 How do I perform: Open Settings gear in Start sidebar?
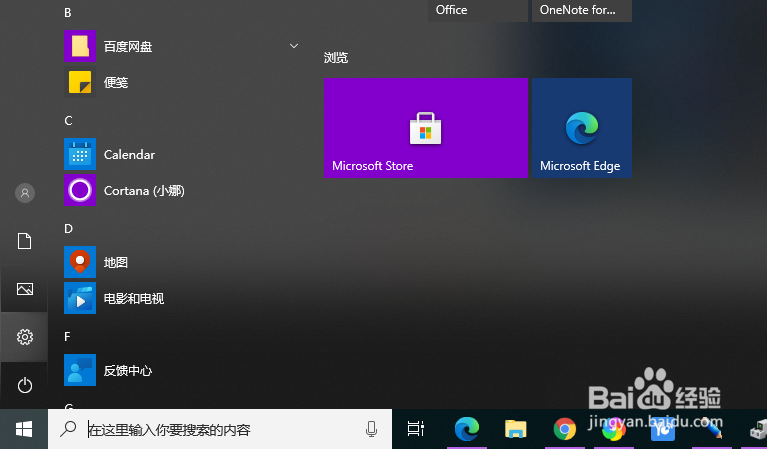pyautogui.click(x=24, y=337)
